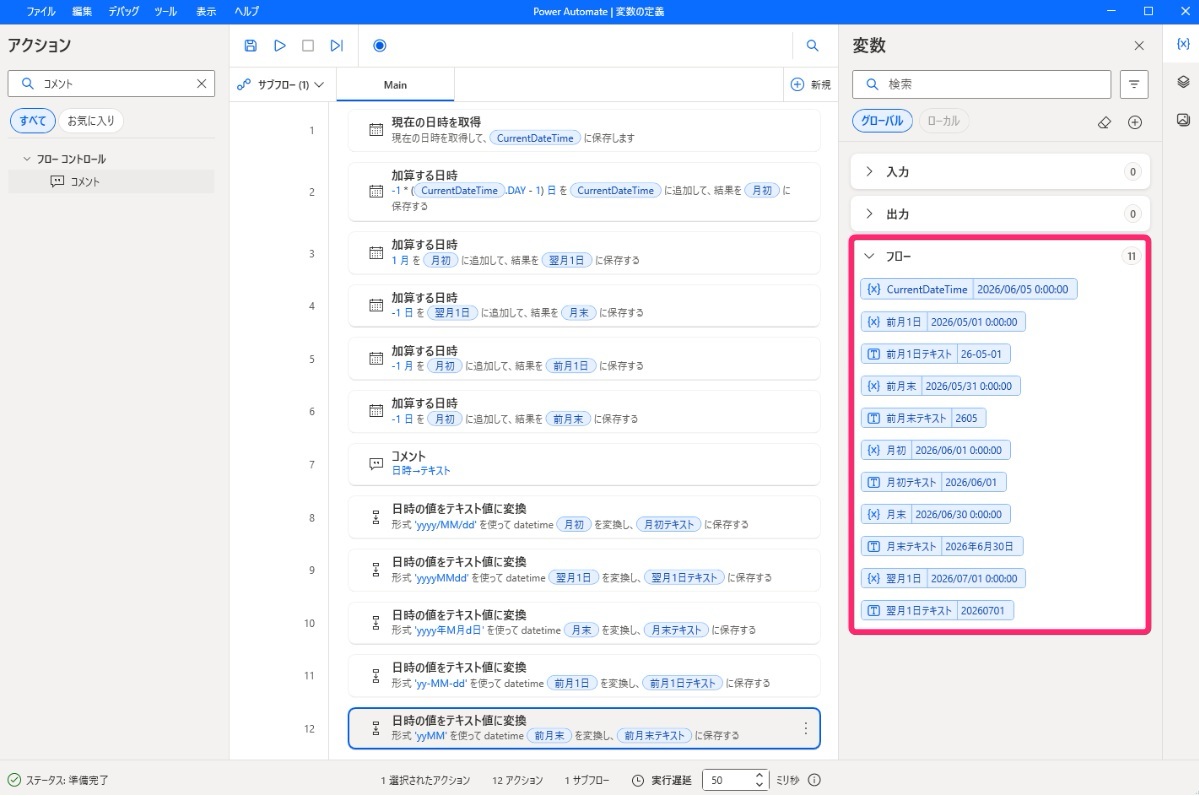Screen dimensions: 1199x796
Task: Collapse the フロー コントロール group
Action: tap(27, 159)
